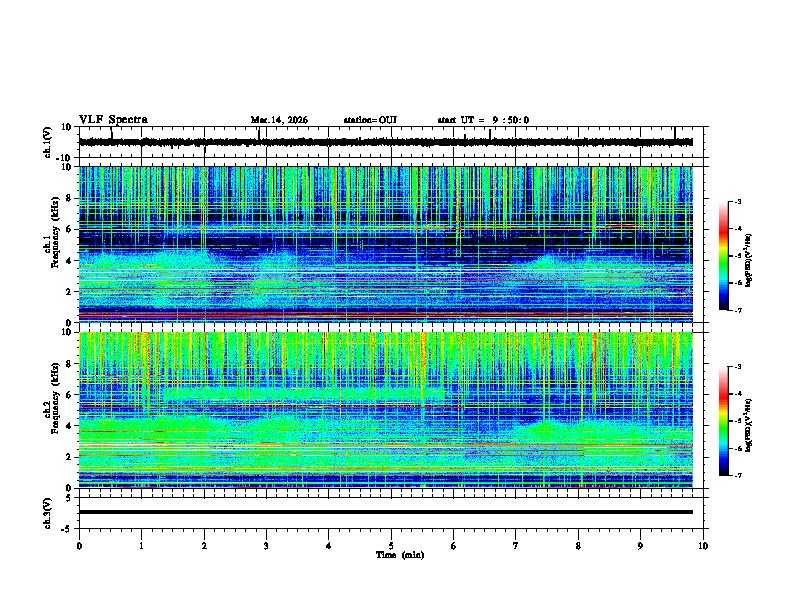Click the ch.2 color bar "log(PSD)" label
The image size is (792, 612).
click(748, 425)
